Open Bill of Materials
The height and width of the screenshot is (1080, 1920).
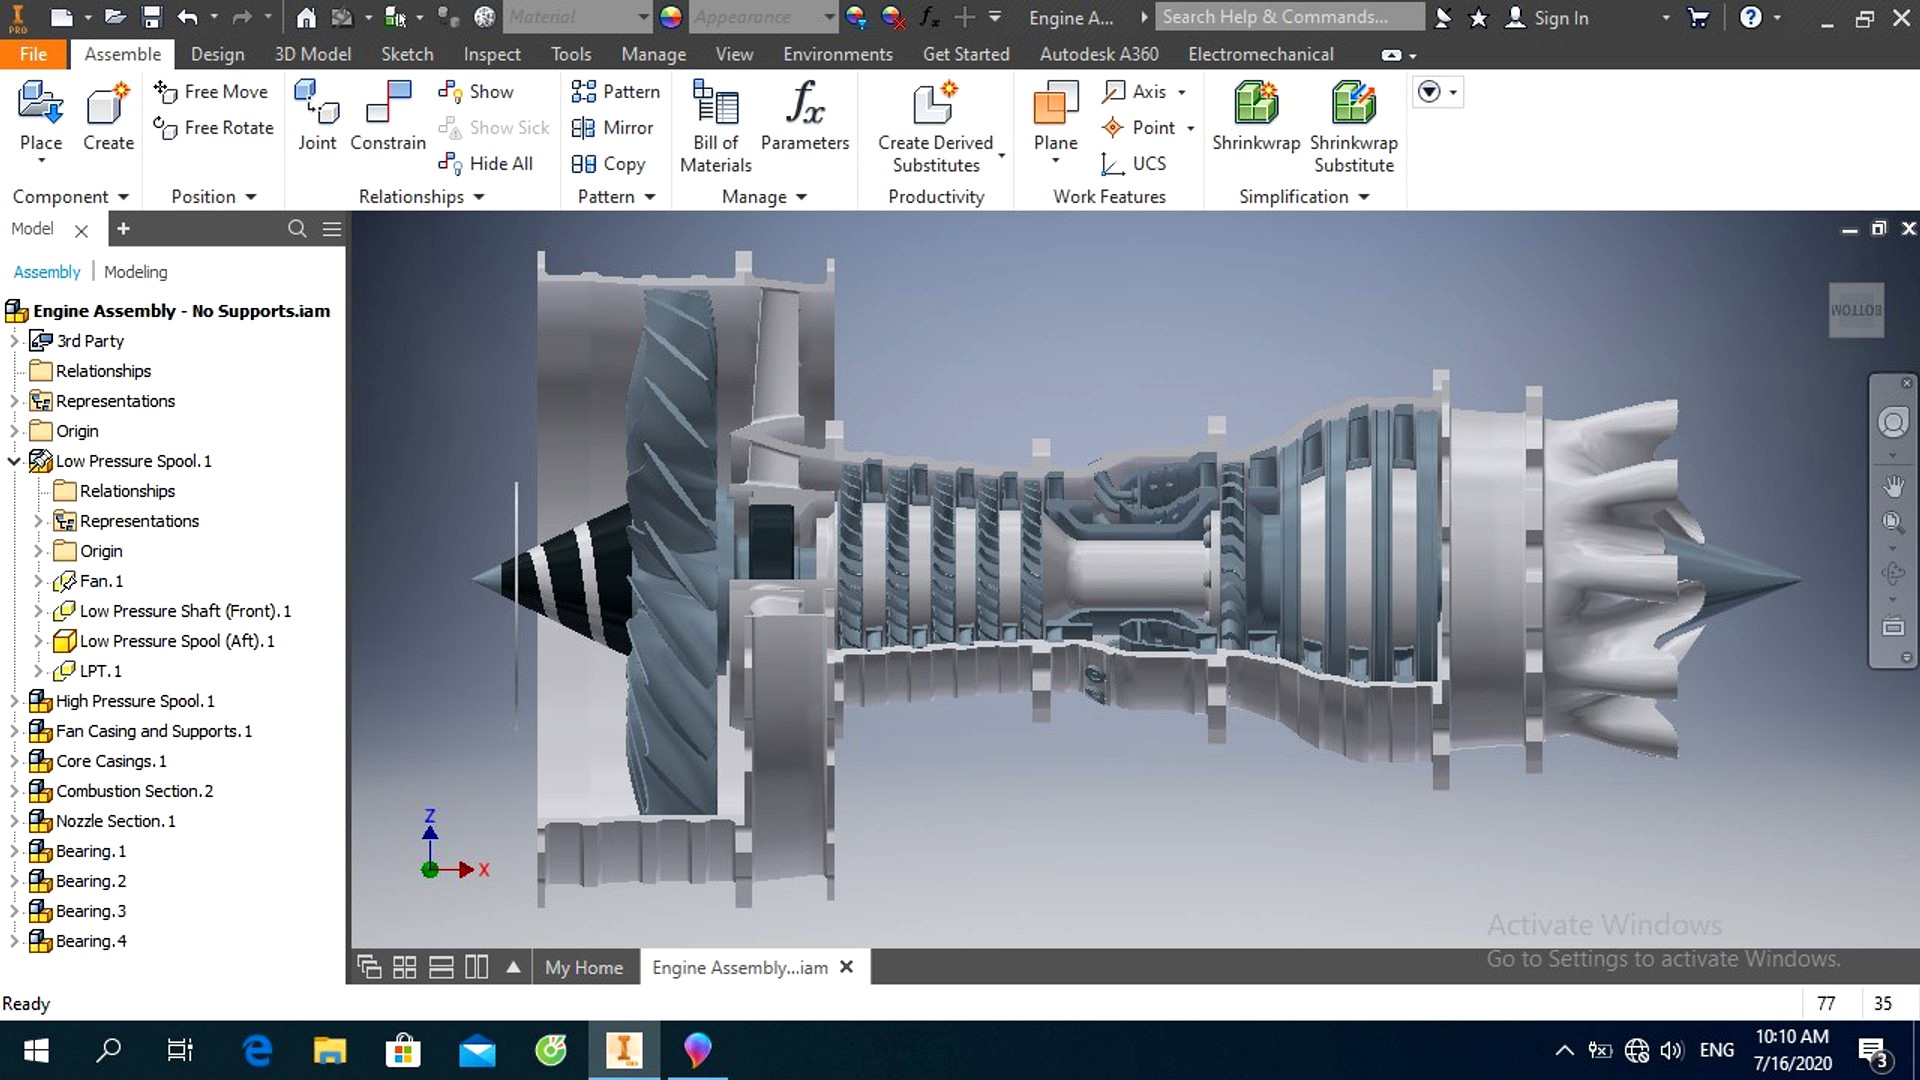coord(715,120)
